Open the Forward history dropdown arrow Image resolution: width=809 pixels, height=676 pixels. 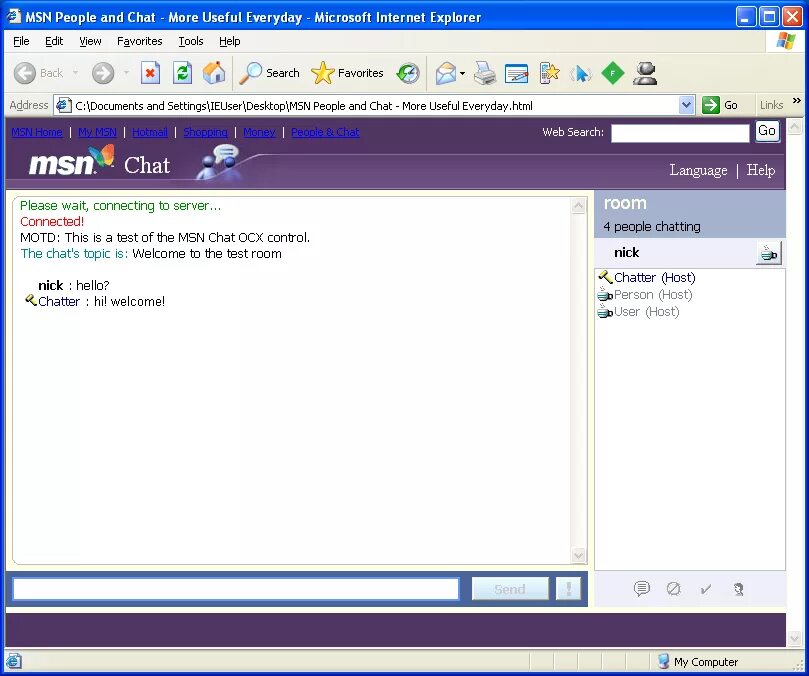click(126, 73)
